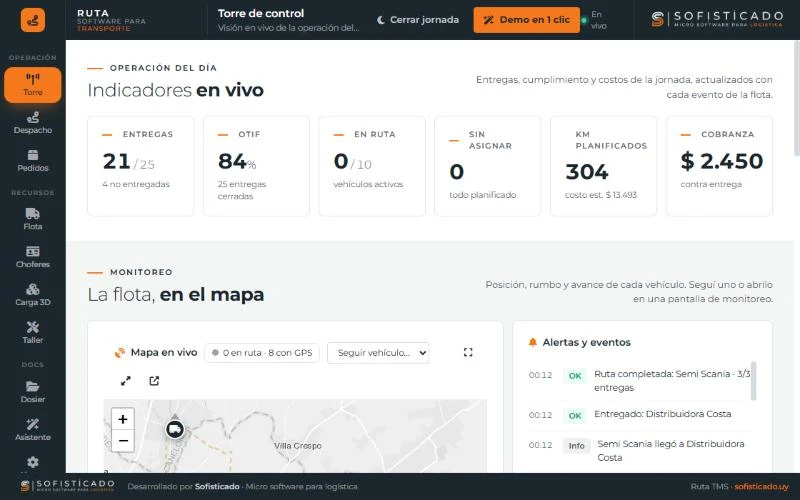Open the Taller workshop section

tap(33, 333)
